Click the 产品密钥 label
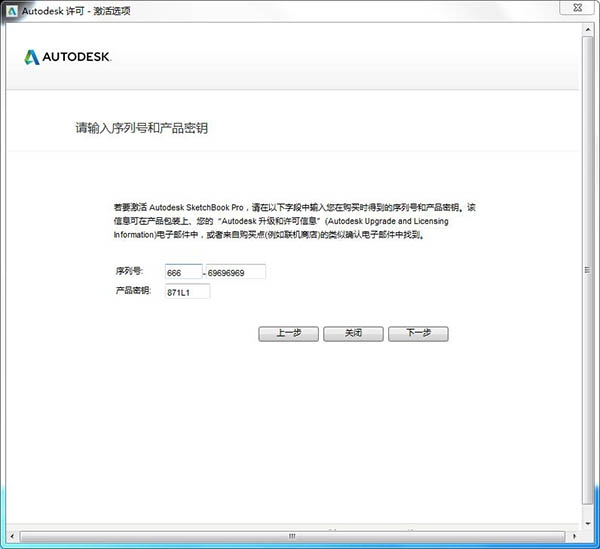Image resolution: width=600 pixels, height=549 pixels. (133, 291)
